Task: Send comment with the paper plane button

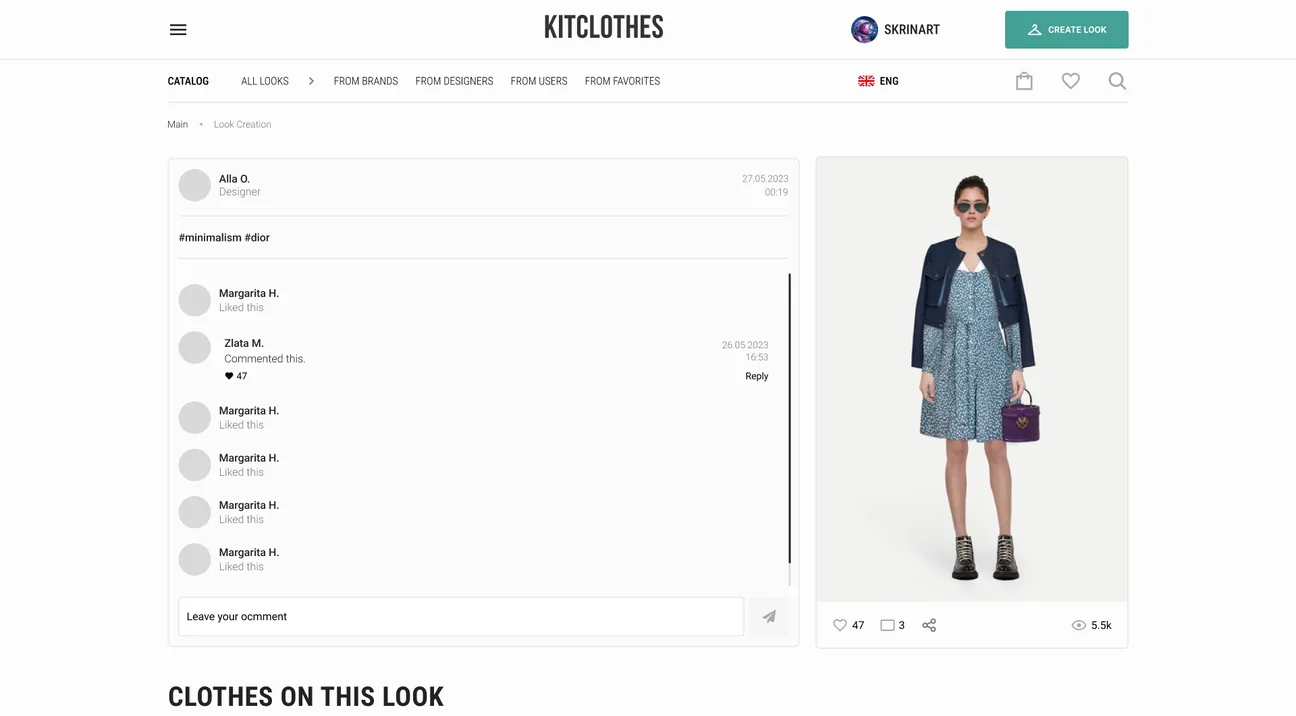Action: click(769, 617)
